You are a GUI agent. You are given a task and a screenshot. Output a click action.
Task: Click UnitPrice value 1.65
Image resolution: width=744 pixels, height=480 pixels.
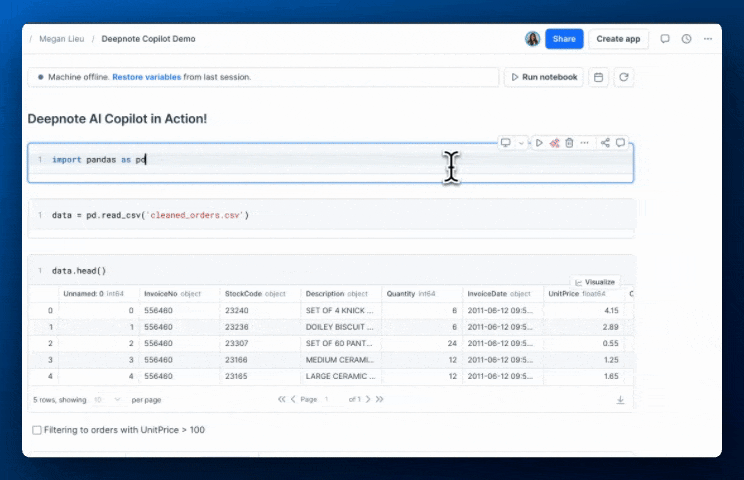611,376
